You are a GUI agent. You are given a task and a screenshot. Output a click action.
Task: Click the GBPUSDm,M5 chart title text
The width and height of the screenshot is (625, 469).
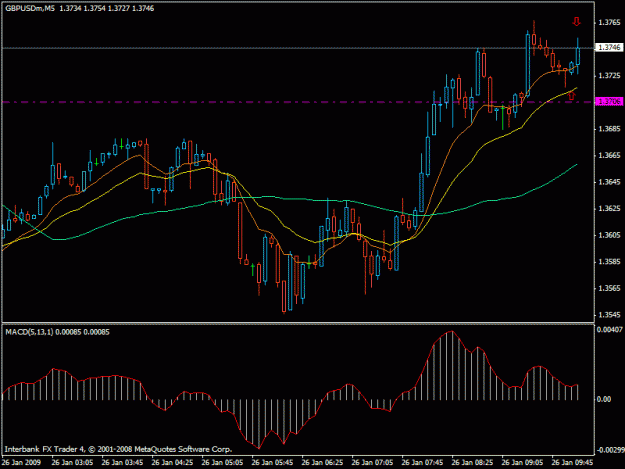coord(30,8)
